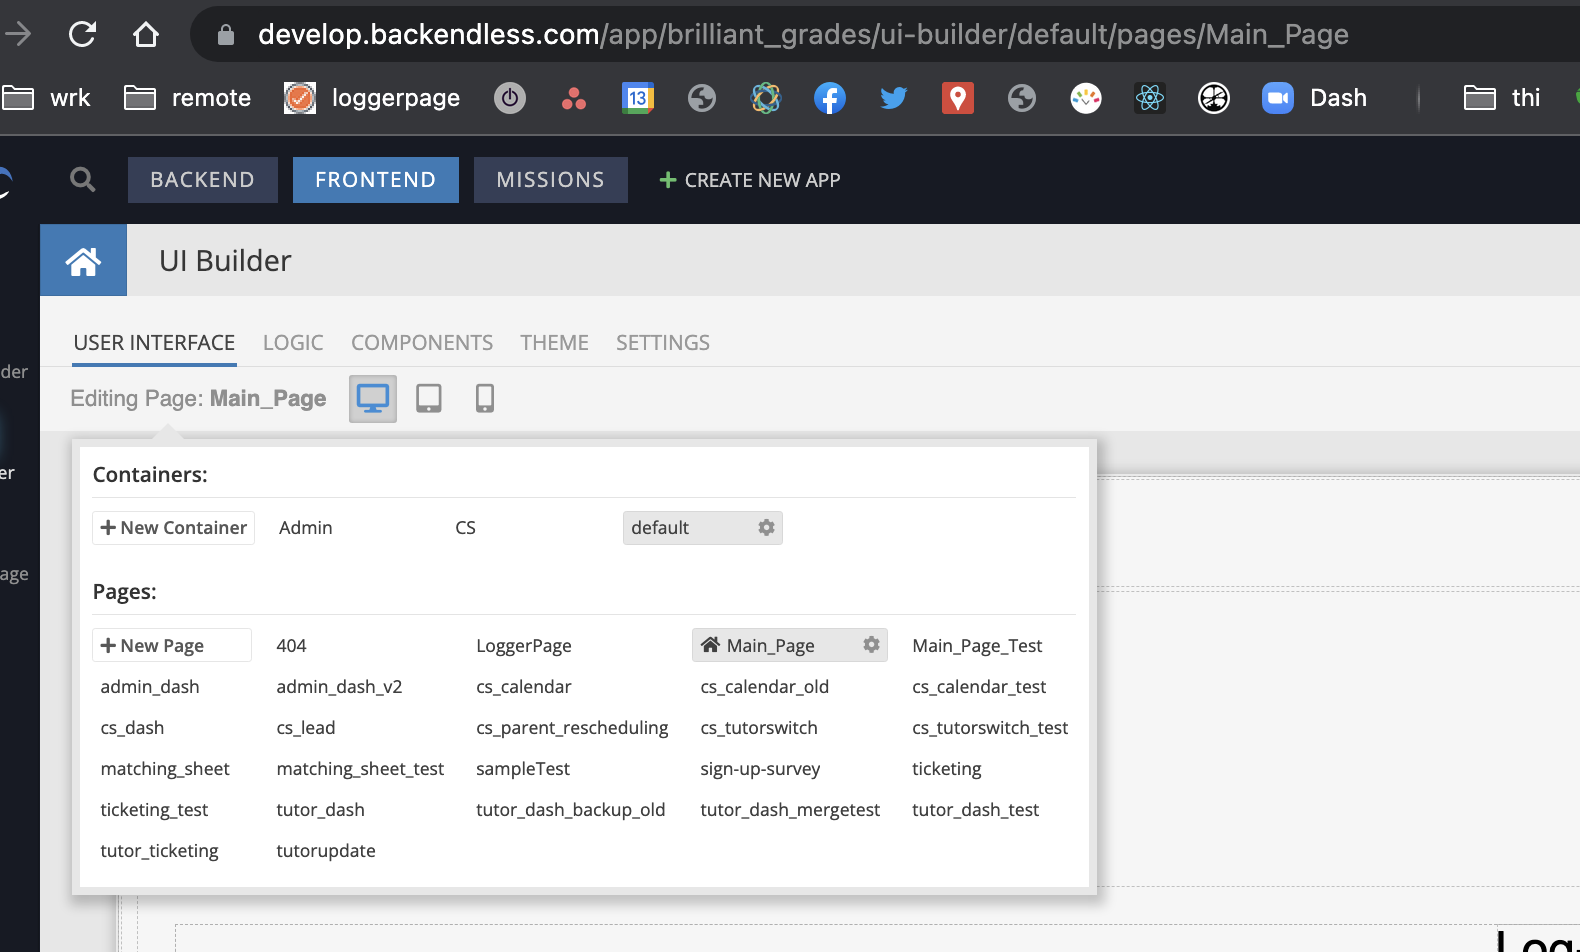Screen dimensions: 1580x952
Task: Switch to LOGIC tab
Action: [293, 343]
